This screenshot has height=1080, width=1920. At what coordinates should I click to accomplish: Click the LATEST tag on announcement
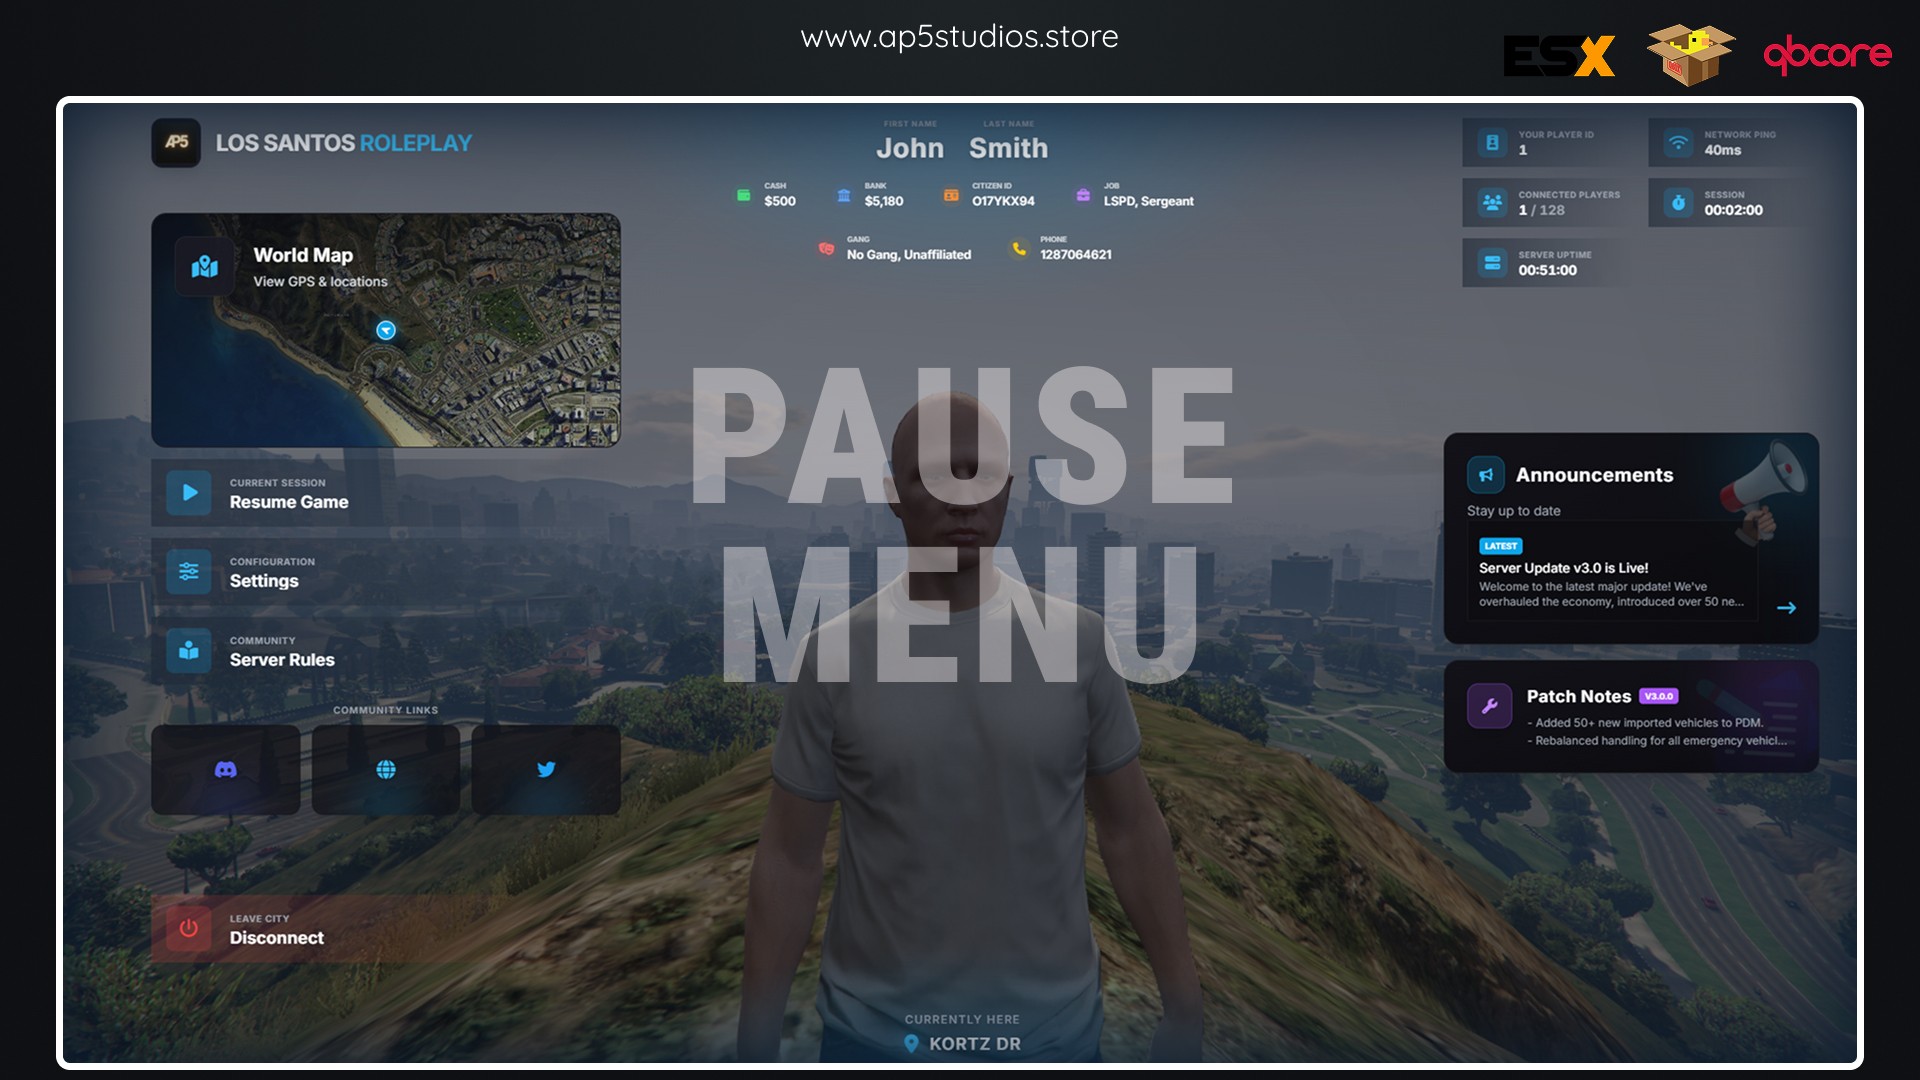(1501, 546)
